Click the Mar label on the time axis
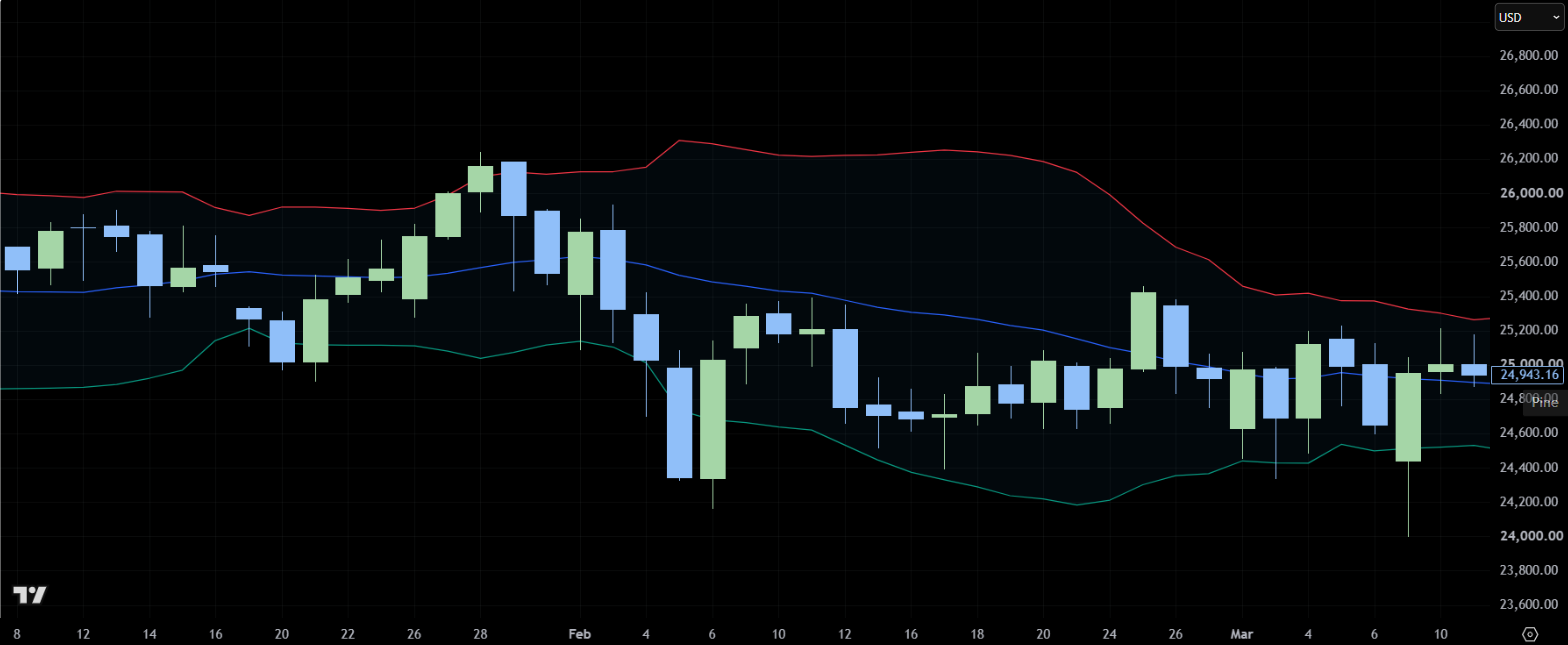This screenshot has height=645, width=1568. click(1240, 634)
